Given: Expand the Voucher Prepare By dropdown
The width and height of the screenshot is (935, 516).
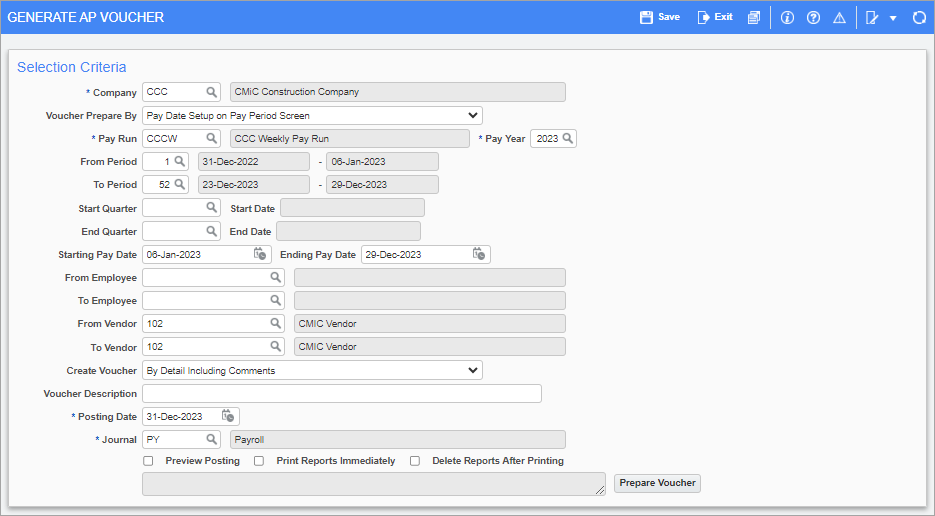Looking at the screenshot, I should [312, 115].
